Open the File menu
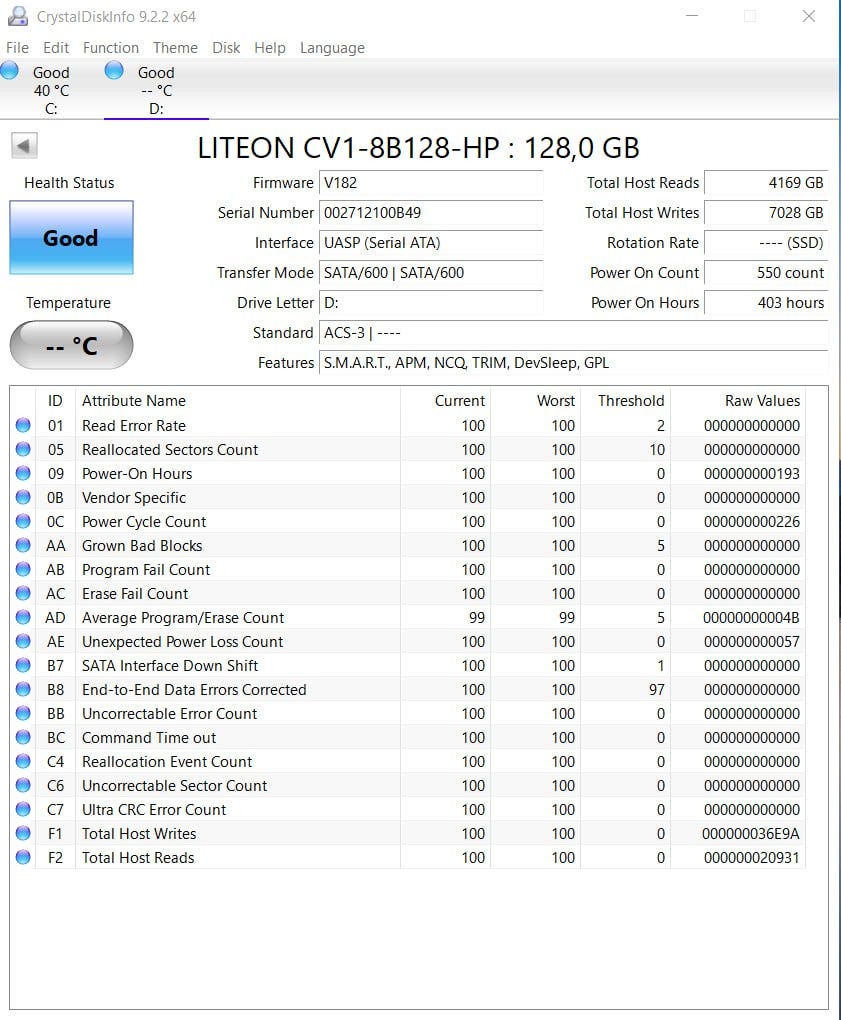This screenshot has height=1020, width=841. click(x=17, y=48)
